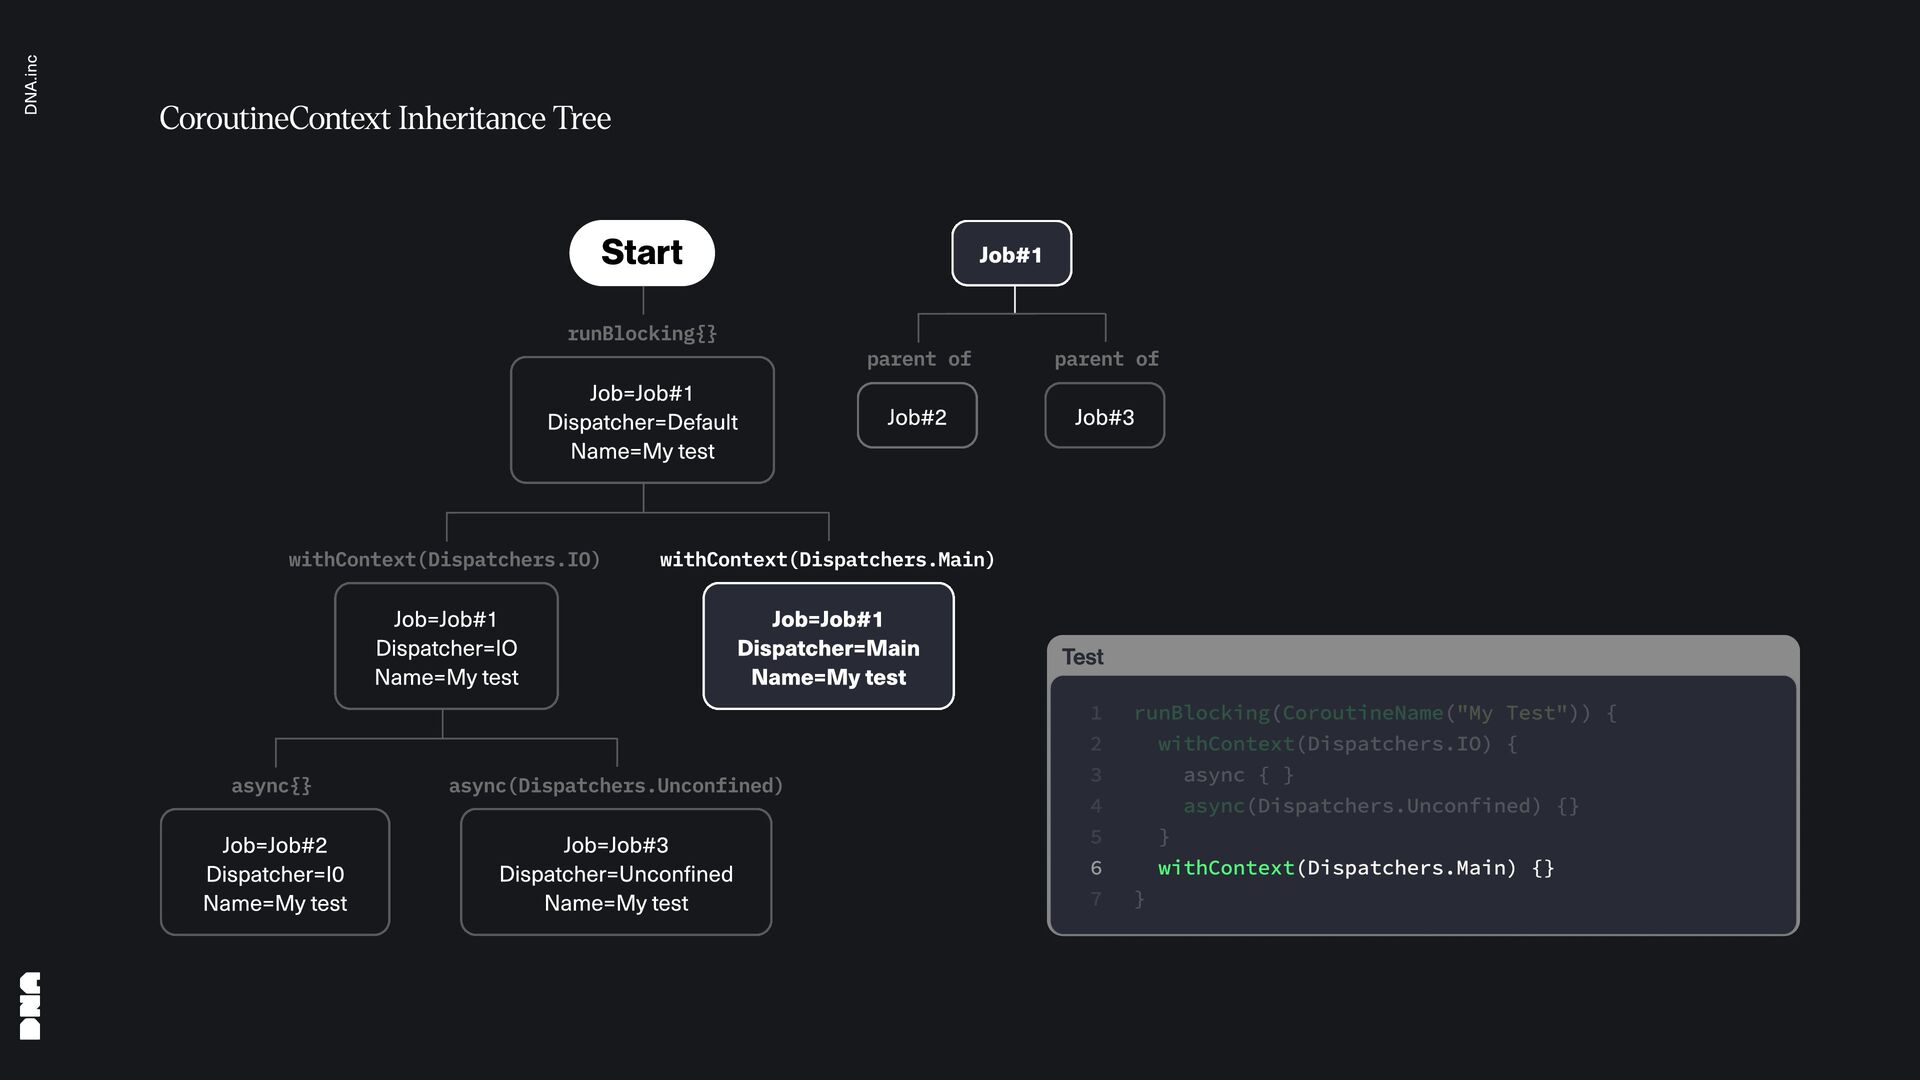Viewport: 1920px width, 1080px height.
Task: Click the Dispatcher=Unconfined Job#3 node
Action: click(x=615, y=873)
